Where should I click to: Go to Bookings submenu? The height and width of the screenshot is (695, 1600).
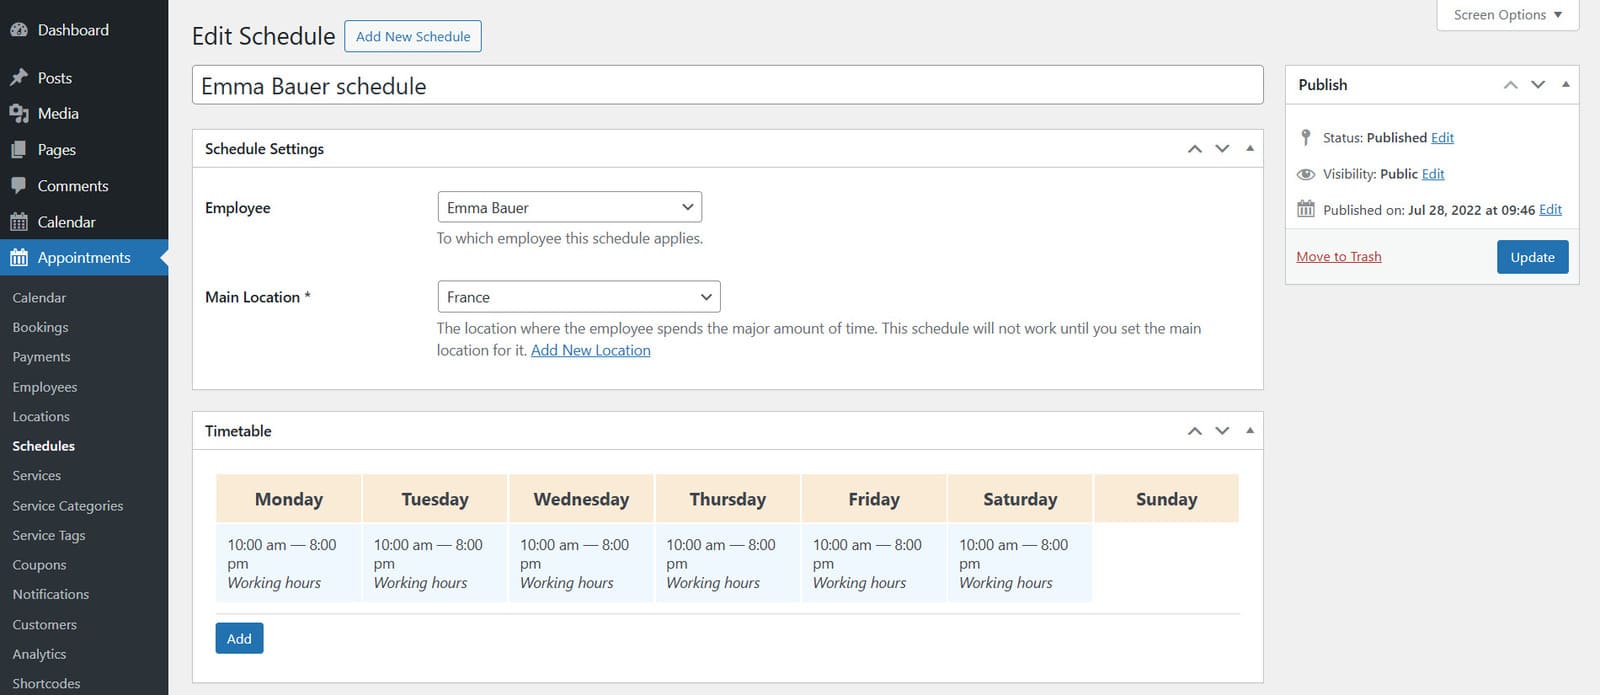pos(40,327)
